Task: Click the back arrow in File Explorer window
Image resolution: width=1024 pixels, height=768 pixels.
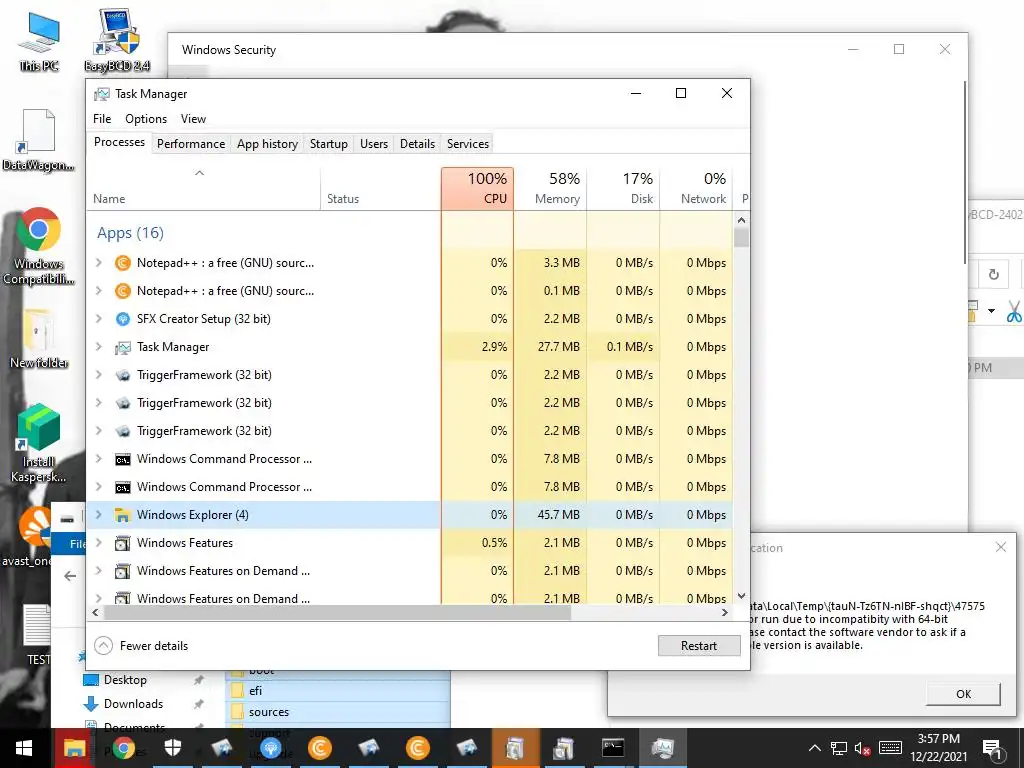Action: pyautogui.click(x=70, y=576)
